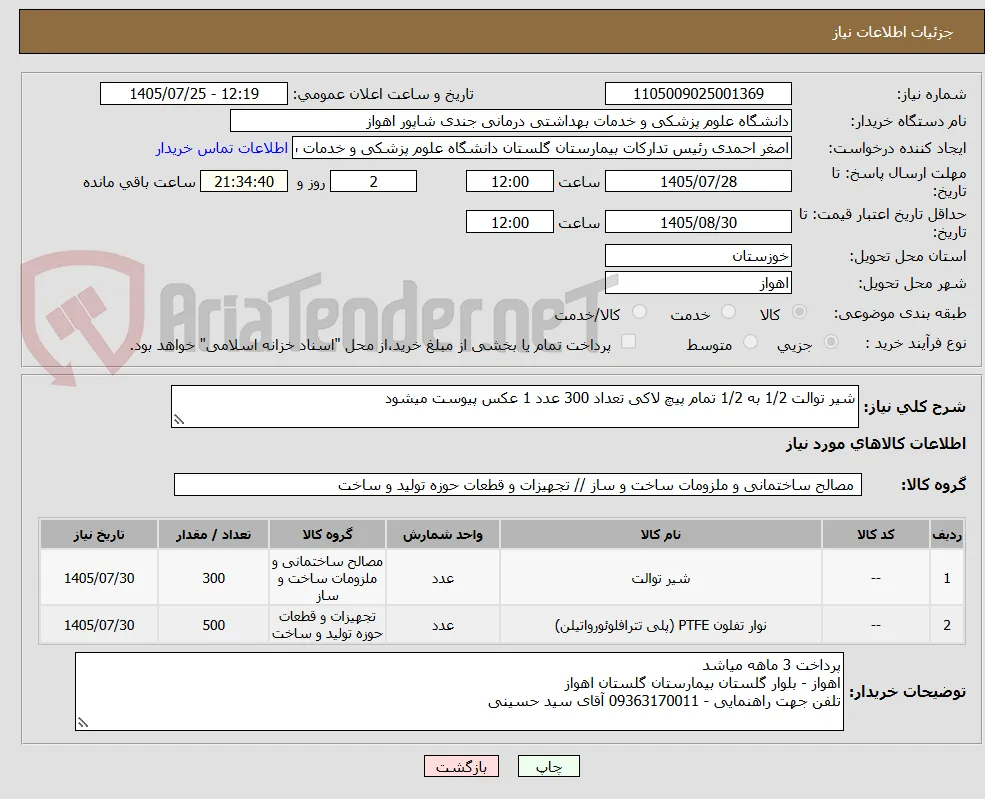Click the تعداد / مقدار column header

coord(214,535)
